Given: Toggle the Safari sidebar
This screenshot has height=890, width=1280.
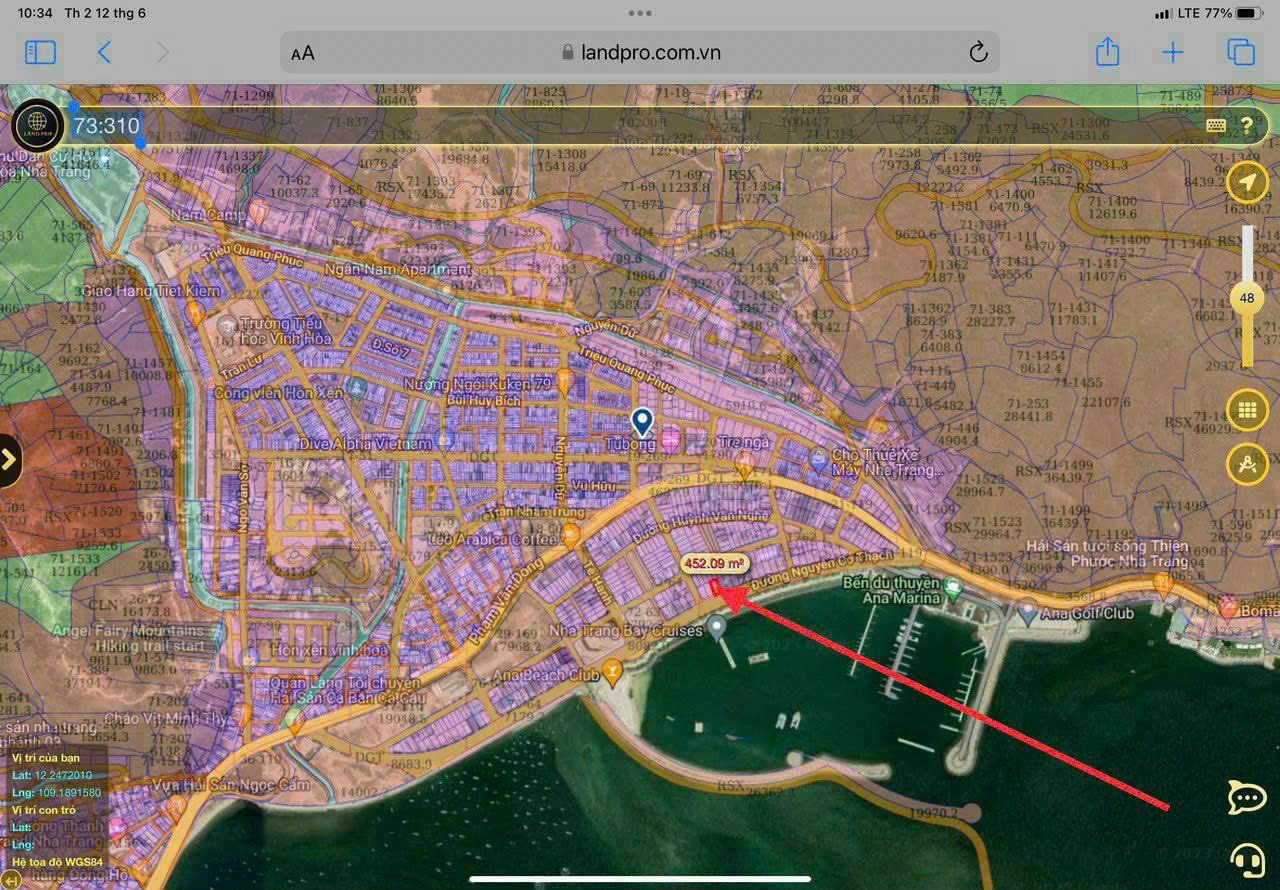Looking at the screenshot, I should point(40,52).
